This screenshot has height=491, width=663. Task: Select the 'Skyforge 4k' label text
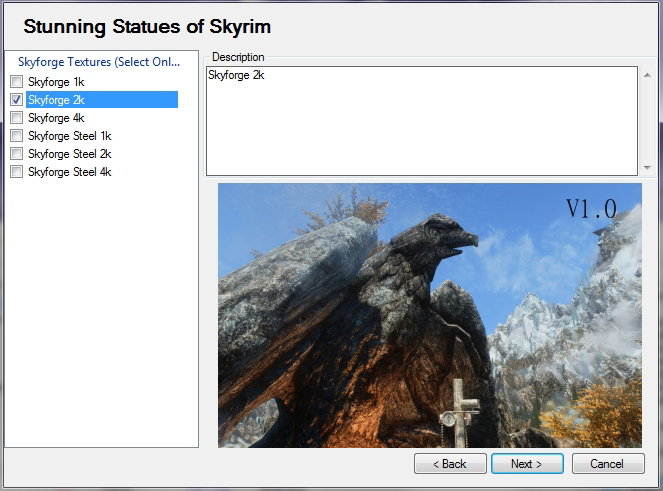pos(56,118)
